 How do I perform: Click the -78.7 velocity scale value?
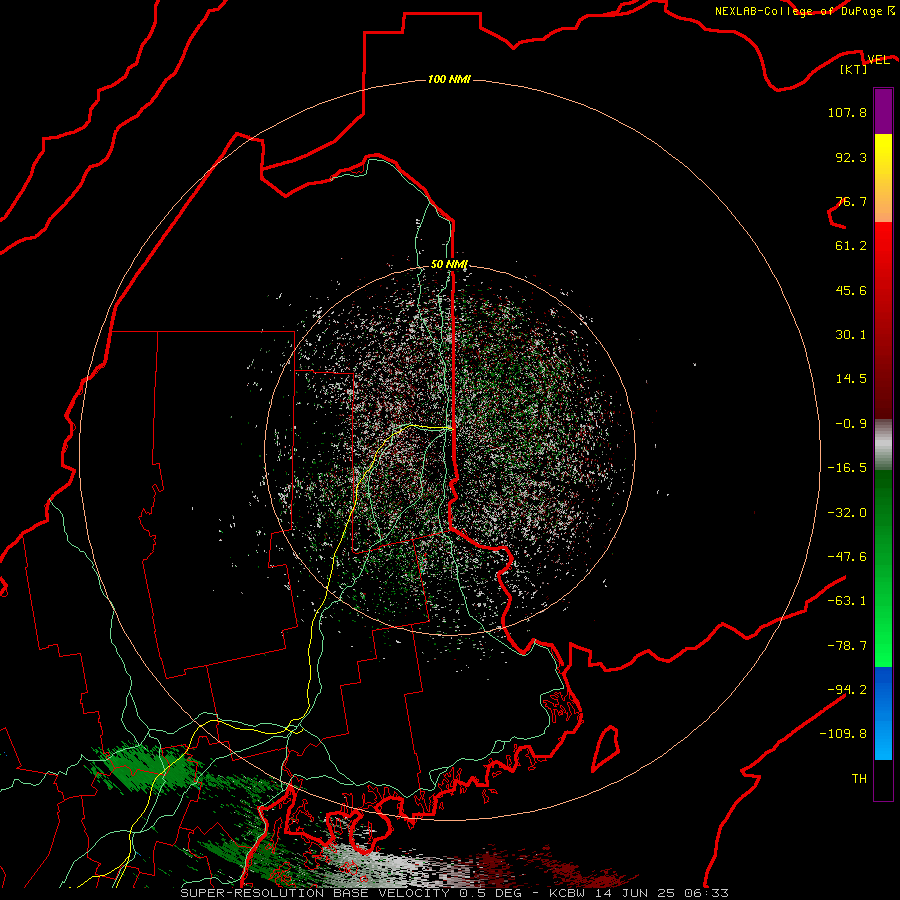tap(847, 646)
